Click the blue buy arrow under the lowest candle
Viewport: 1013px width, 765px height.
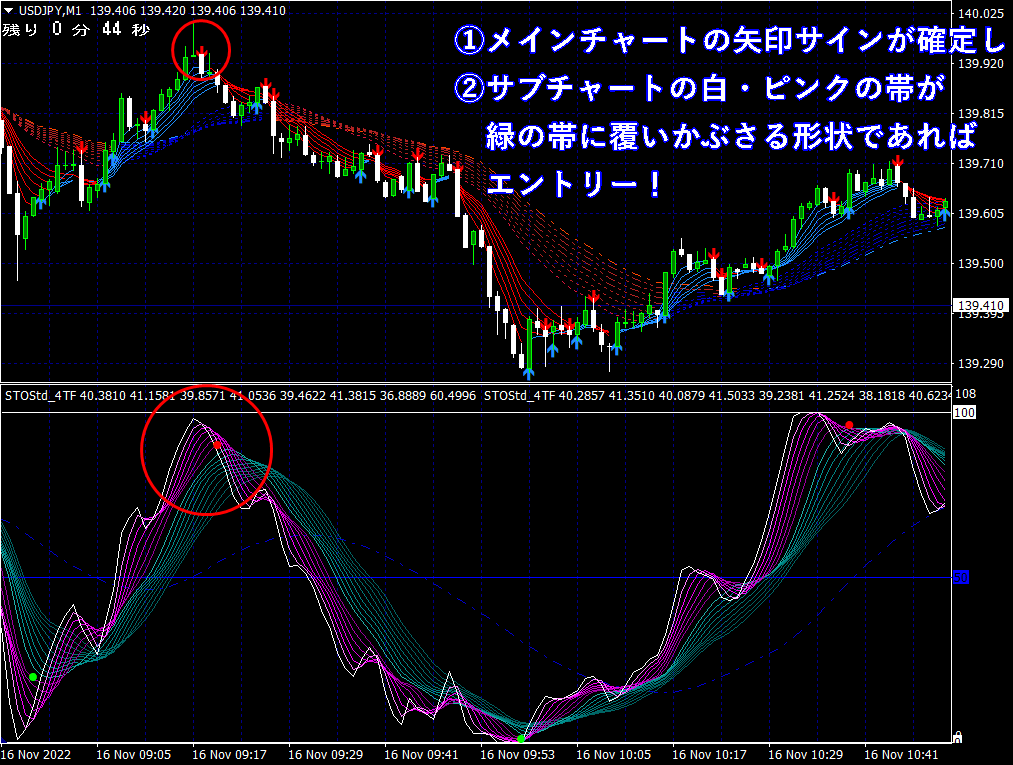[x=528, y=373]
